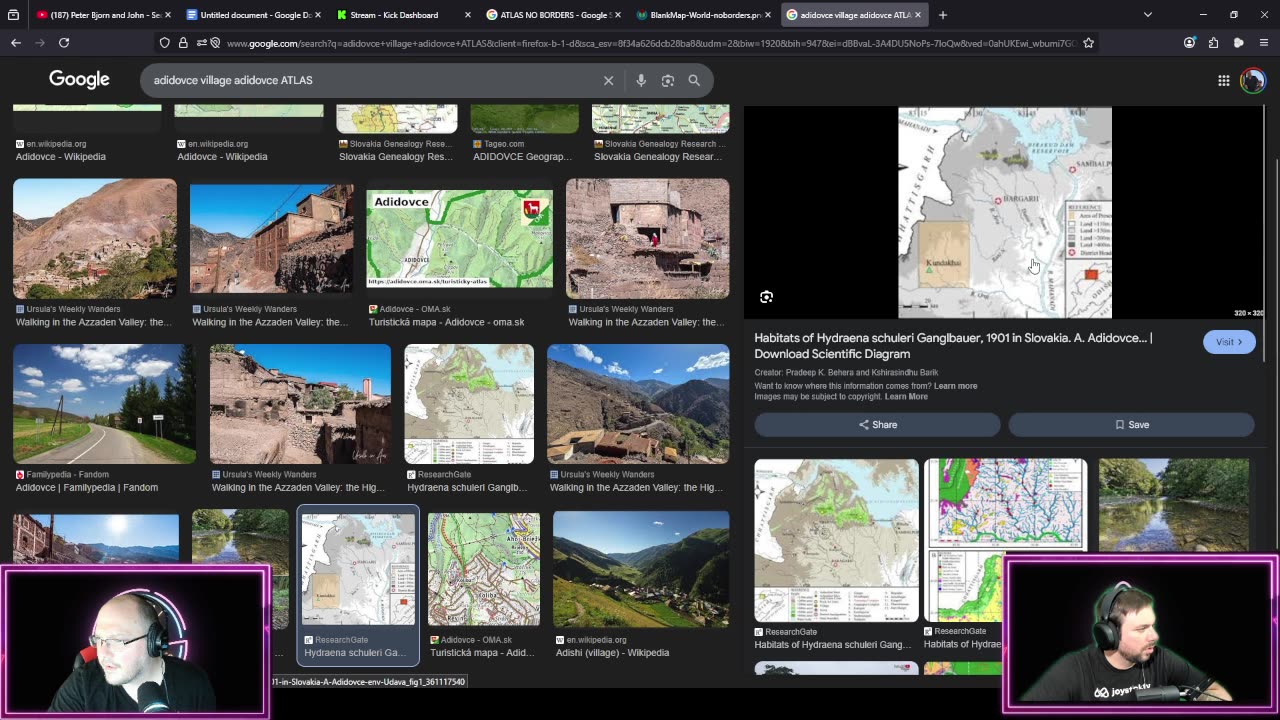Open the Google account avatar
1280x720 pixels.
click(1252, 80)
